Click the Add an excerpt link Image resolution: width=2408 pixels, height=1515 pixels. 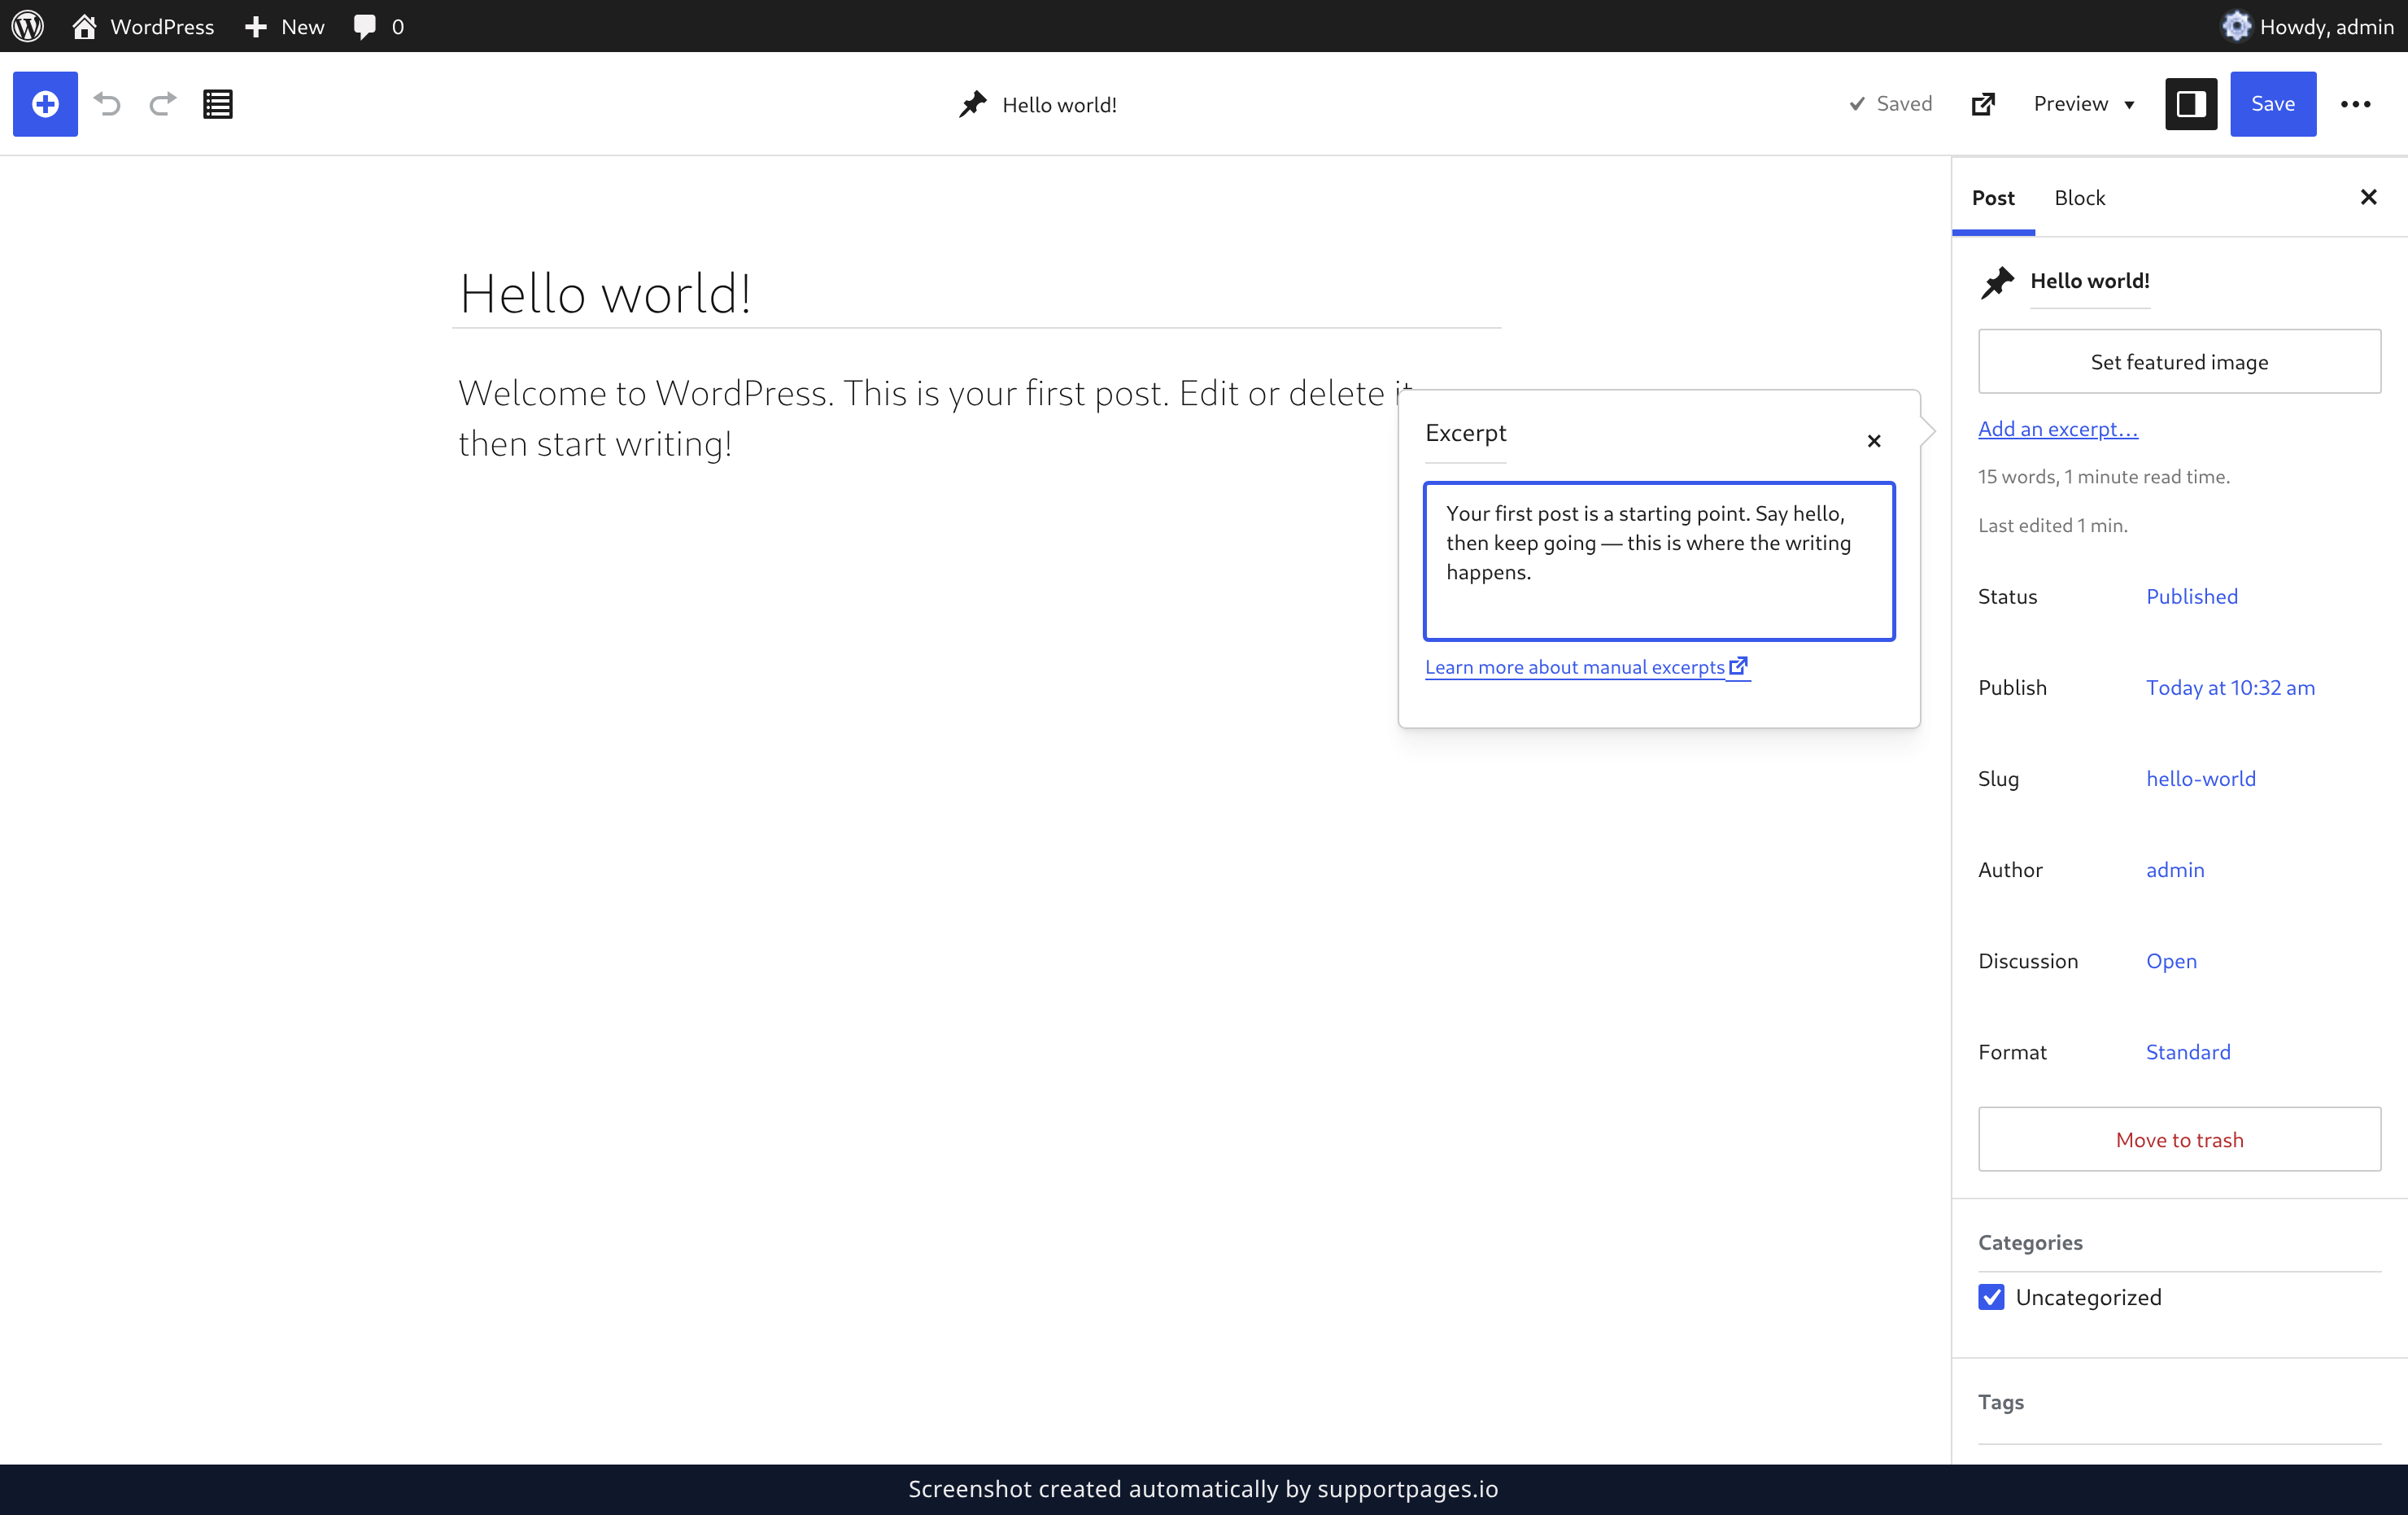[2058, 429]
